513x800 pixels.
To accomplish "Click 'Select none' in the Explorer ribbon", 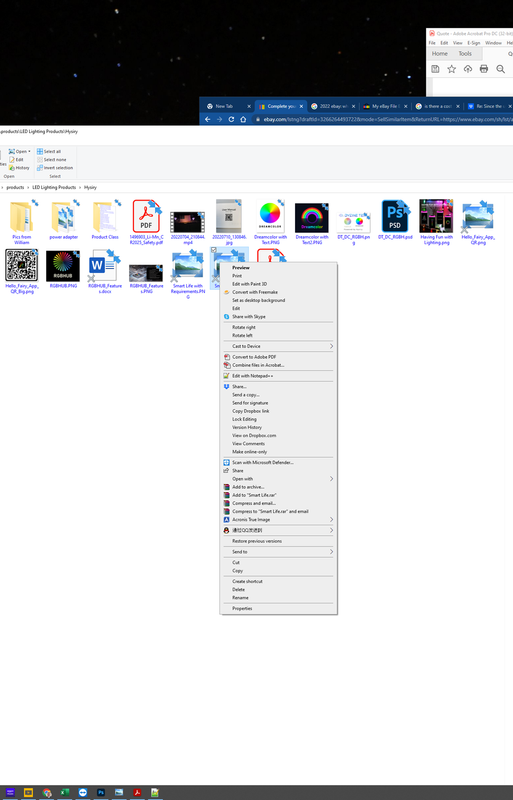I will click(x=52, y=160).
